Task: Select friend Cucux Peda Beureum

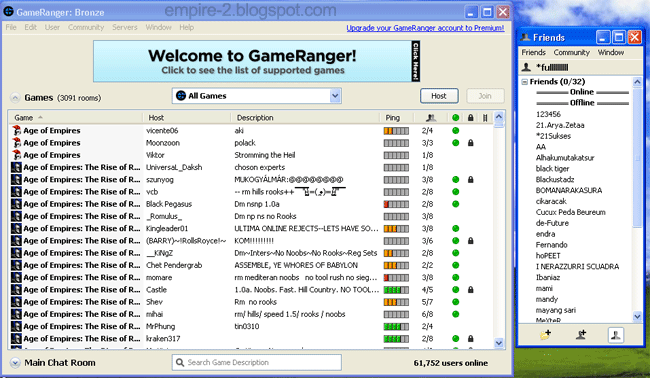Action: point(570,212)
